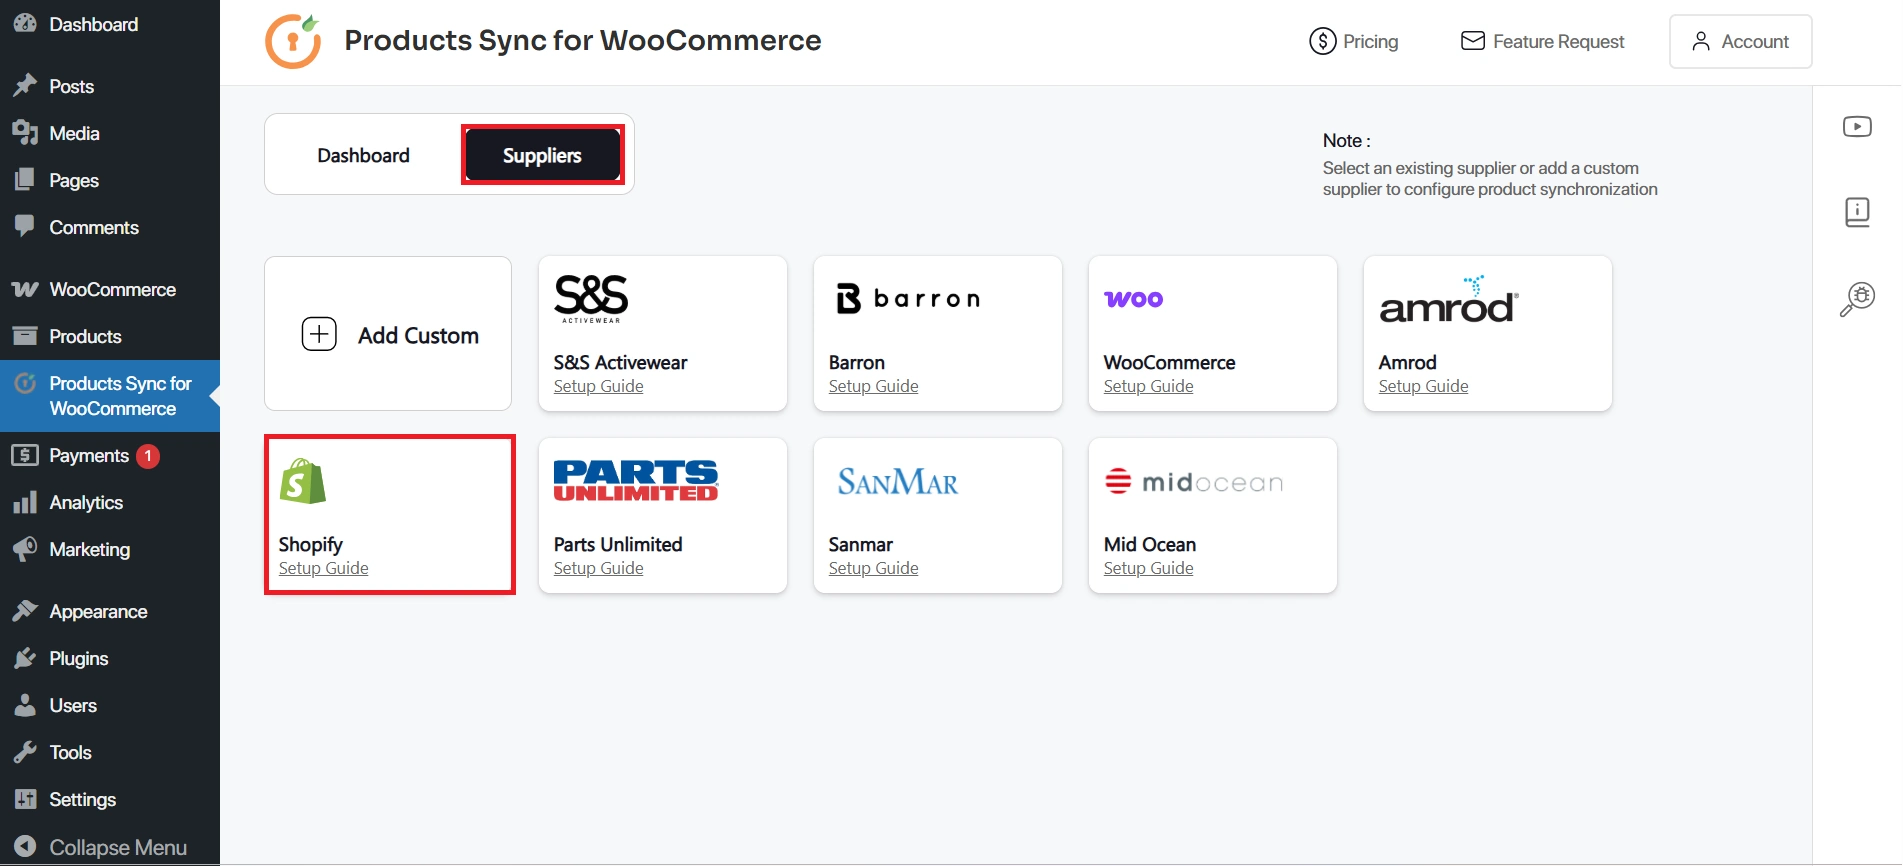Image resolution: width=1903 pixels, height=866 pixels.
Task: Open the Plugins sidebar menu
Action: tap(77, 658)
